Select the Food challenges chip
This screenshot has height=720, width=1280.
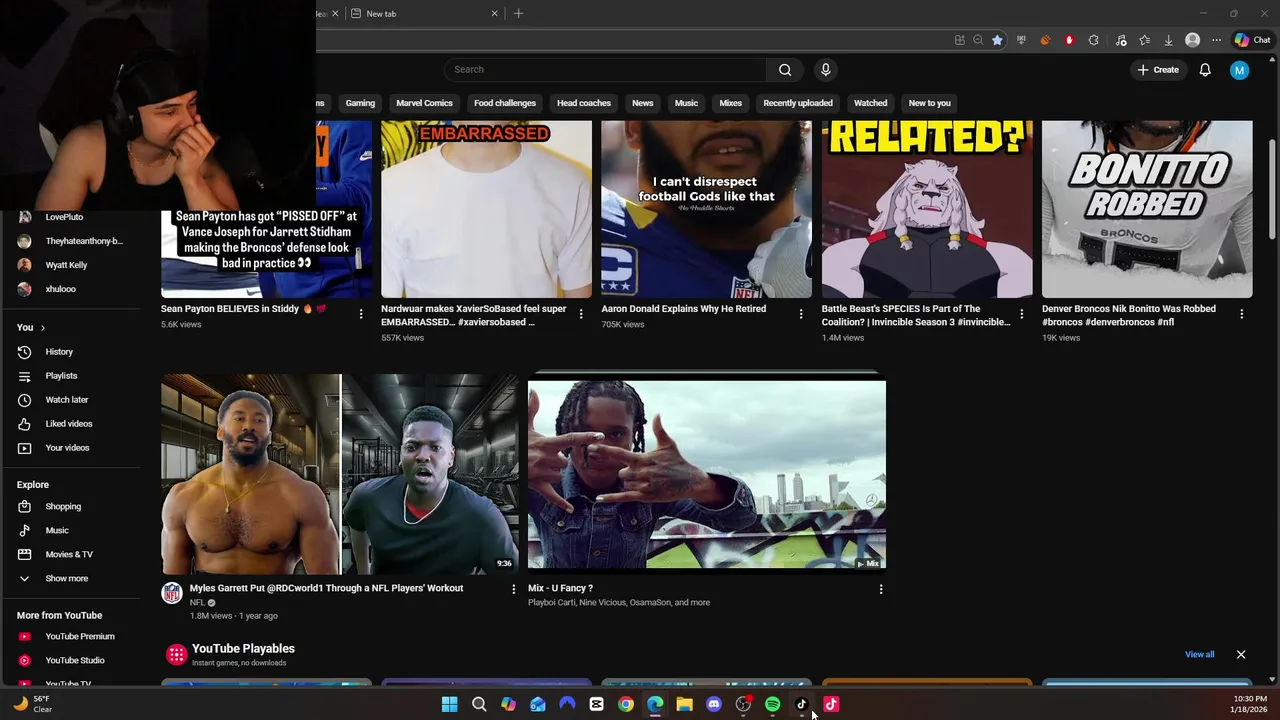pos(505,103)
